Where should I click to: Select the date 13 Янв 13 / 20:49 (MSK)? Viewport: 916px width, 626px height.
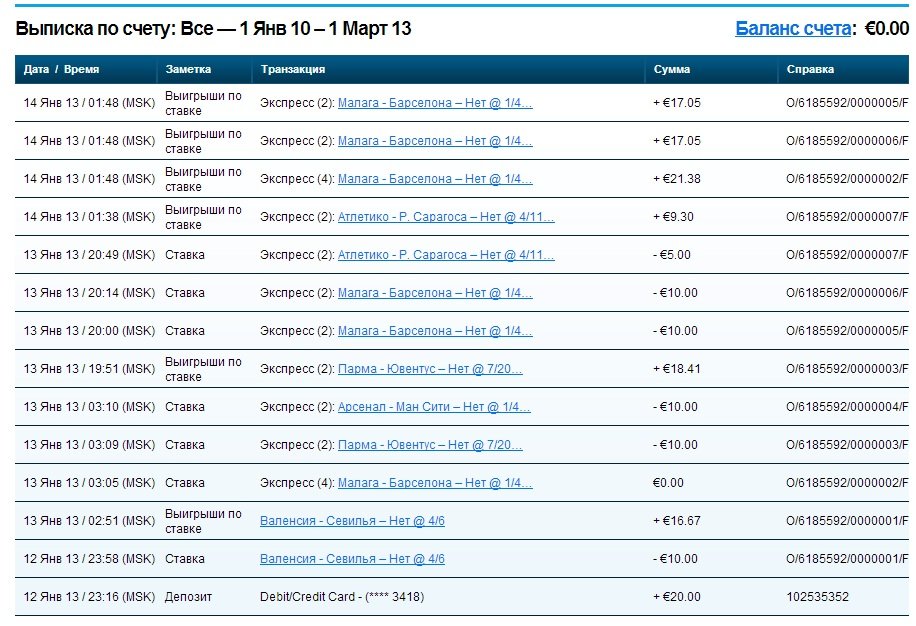[x=89, y=255]
